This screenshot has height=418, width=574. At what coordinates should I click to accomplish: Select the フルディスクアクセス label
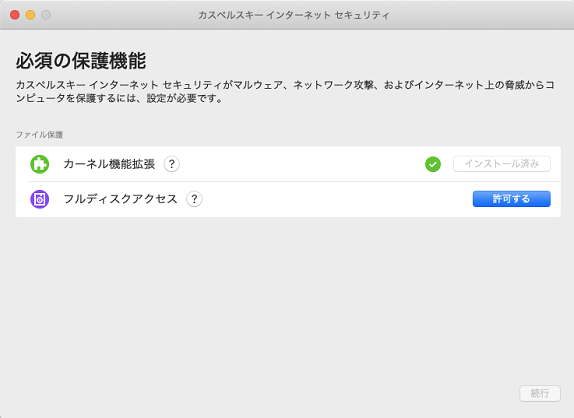tap(120, 199)
